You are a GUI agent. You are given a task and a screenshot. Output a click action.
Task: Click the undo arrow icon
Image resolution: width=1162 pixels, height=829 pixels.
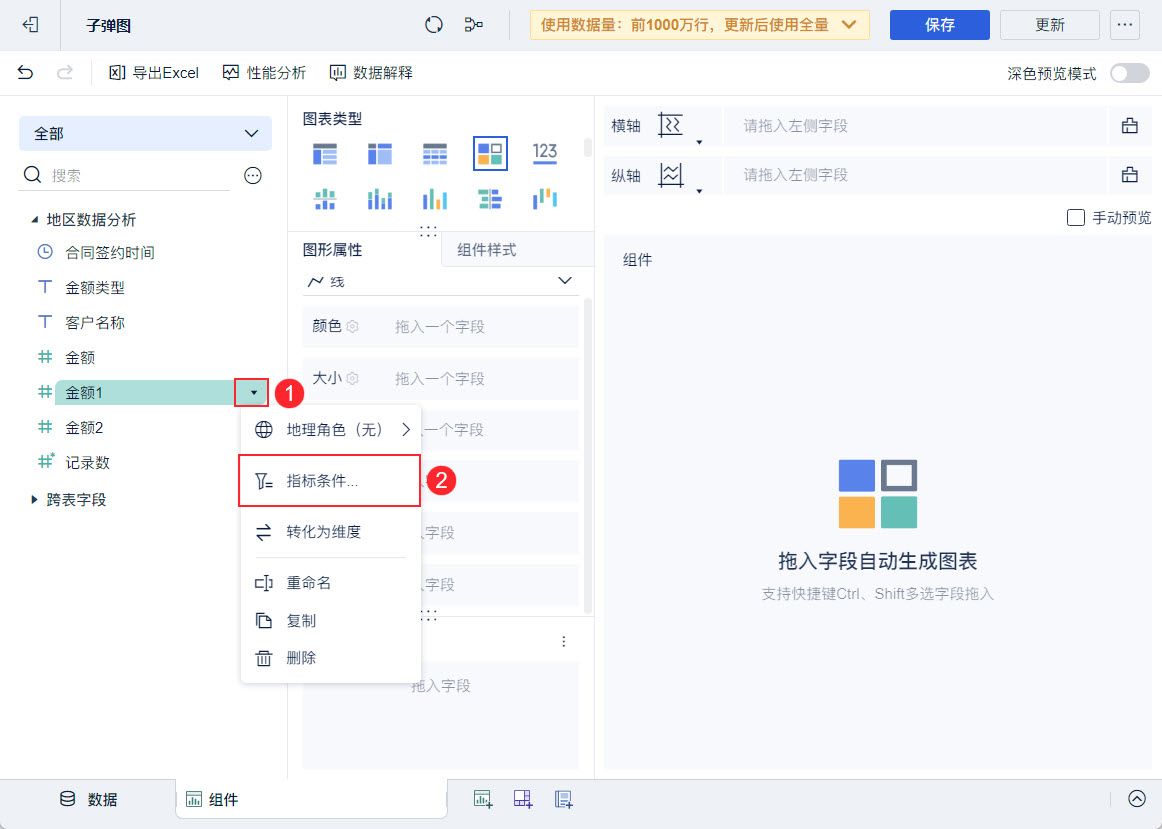[25, 73]
